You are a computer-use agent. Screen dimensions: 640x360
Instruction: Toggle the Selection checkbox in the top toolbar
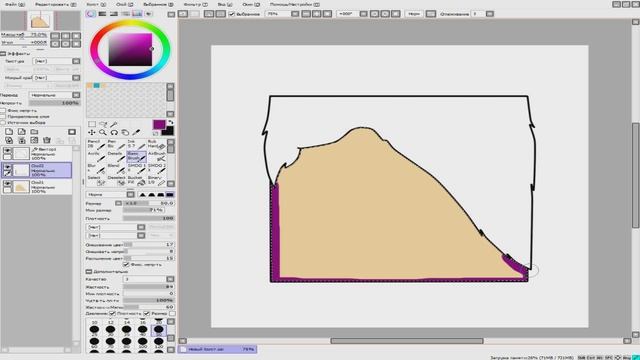pyautogui.click(x=232, y=14)
